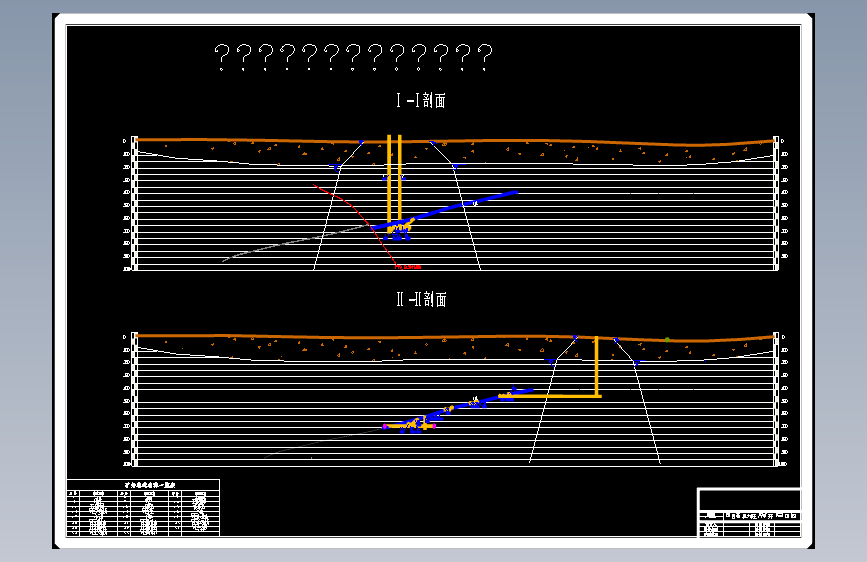867x562 pixels.
Task: Select the orange ground surface line of Ⅰ-Ⅰ
Action: click(455, 142)
